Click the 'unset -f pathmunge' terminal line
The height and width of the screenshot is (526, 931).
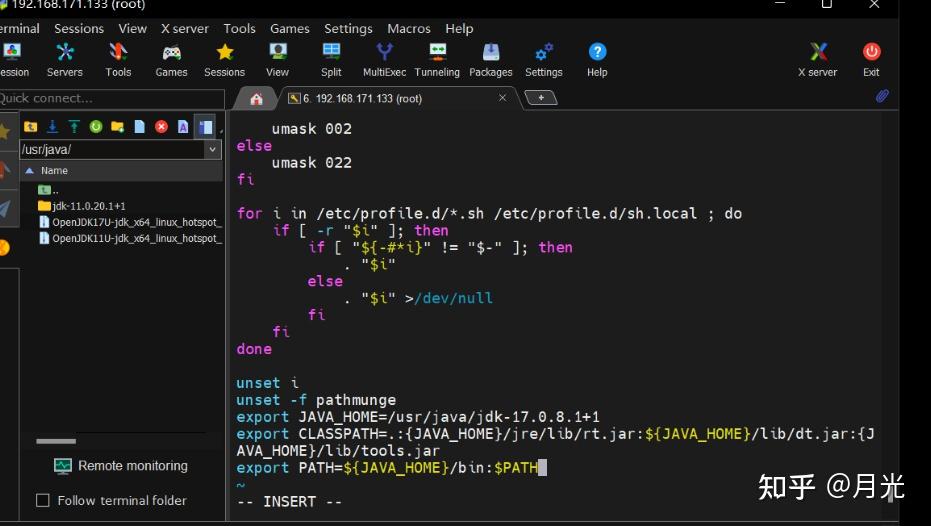tap(316, 400)
